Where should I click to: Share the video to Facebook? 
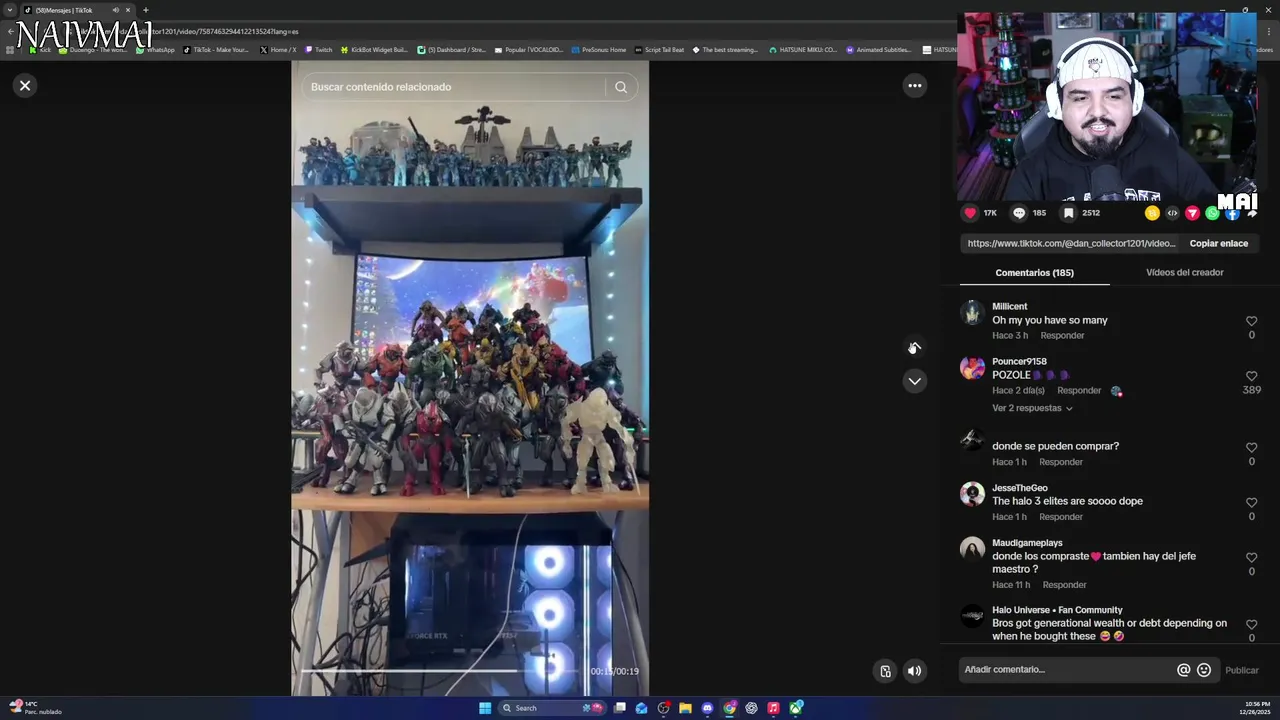click(x=1232, y=213)
